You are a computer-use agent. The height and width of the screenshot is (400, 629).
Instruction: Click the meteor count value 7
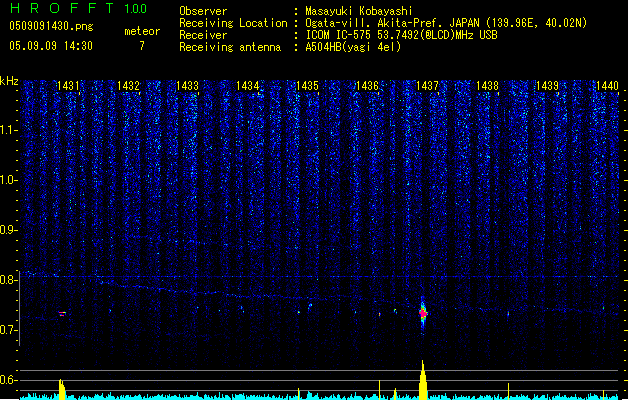point(142,46)
